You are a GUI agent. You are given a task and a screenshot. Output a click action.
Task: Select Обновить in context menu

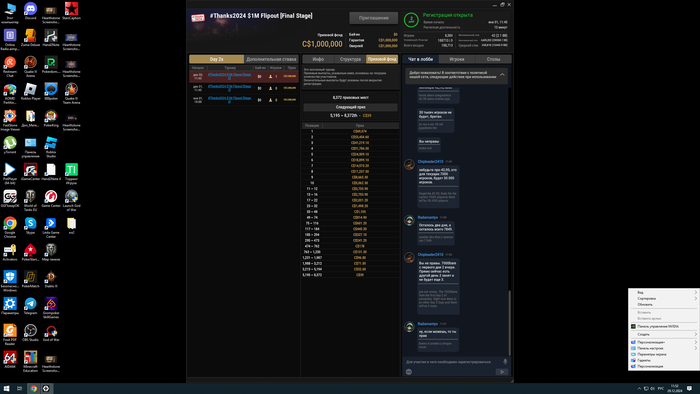[664, 304]
